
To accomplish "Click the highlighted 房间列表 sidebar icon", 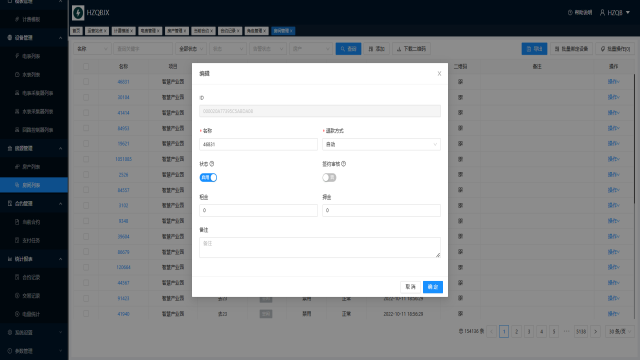I will coord(17,185).
